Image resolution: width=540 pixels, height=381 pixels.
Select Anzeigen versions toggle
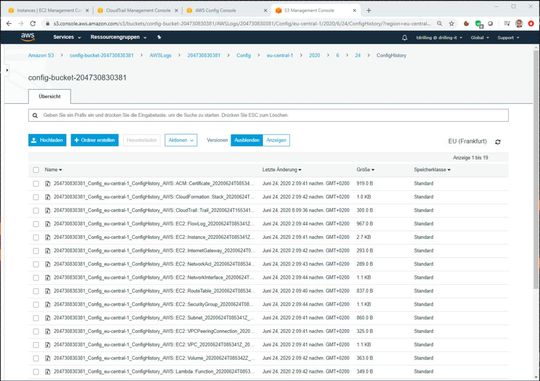(x=276, y=140)
